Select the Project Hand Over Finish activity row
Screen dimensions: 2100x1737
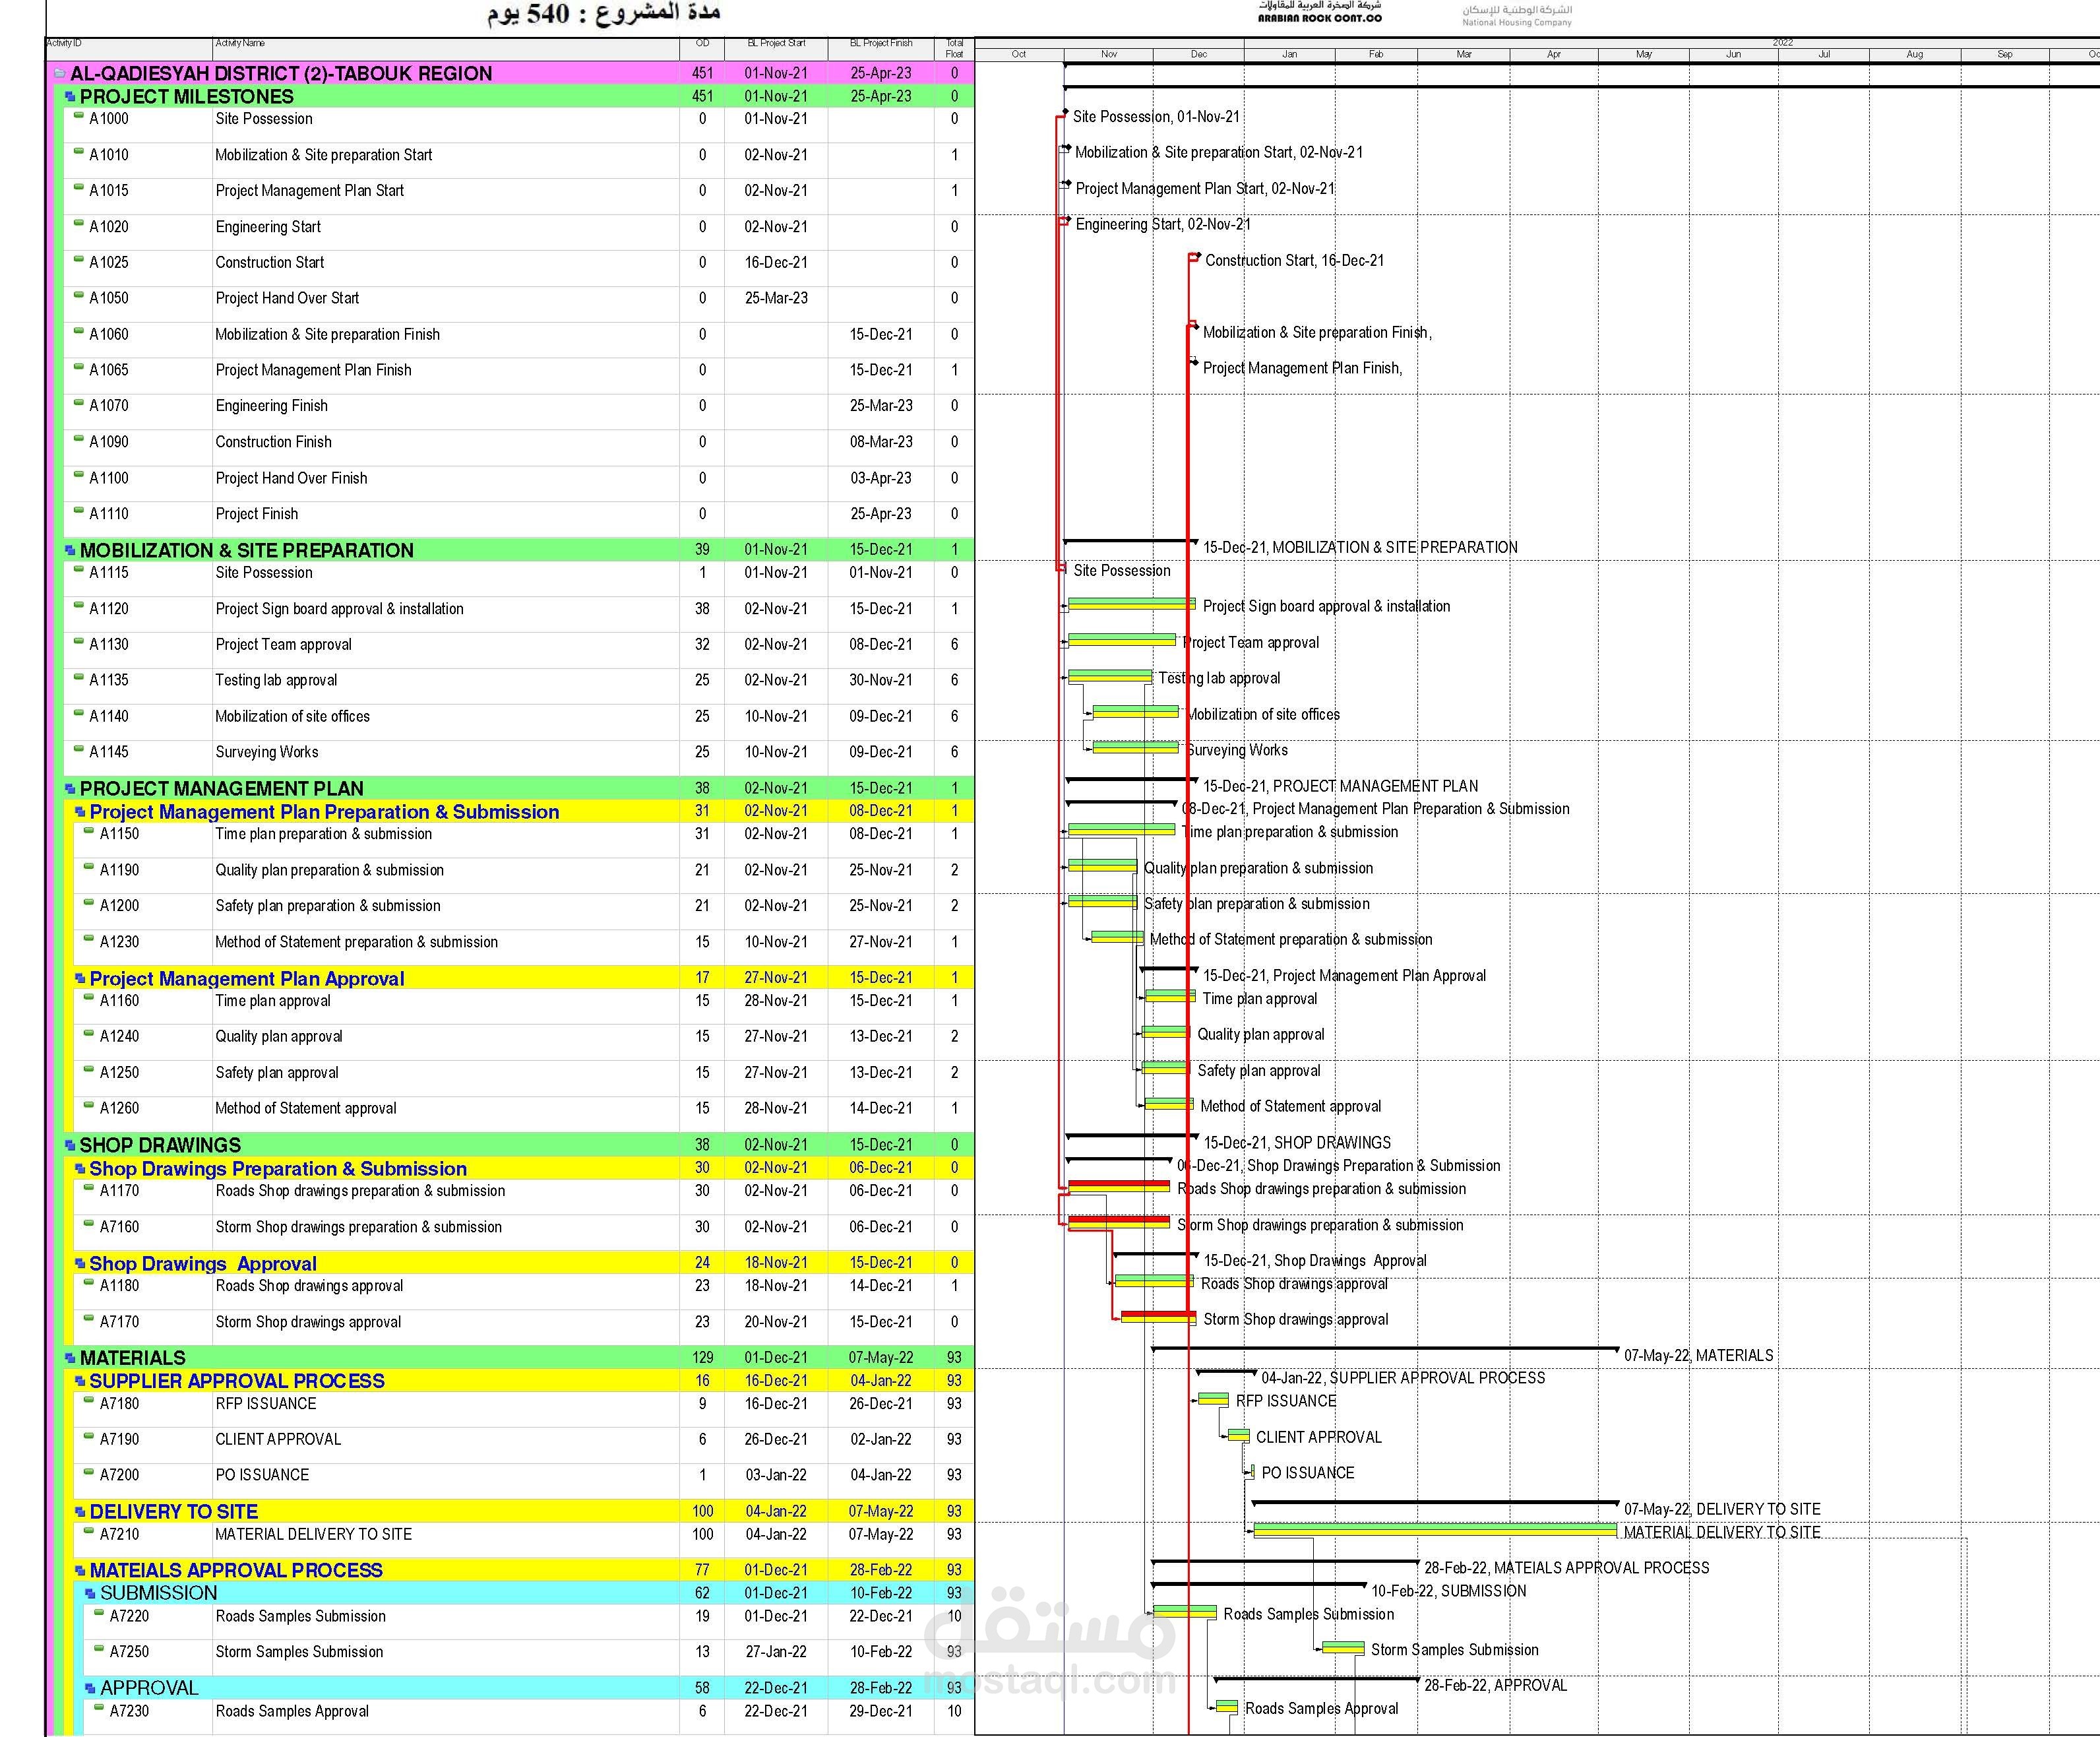point(291,478)
